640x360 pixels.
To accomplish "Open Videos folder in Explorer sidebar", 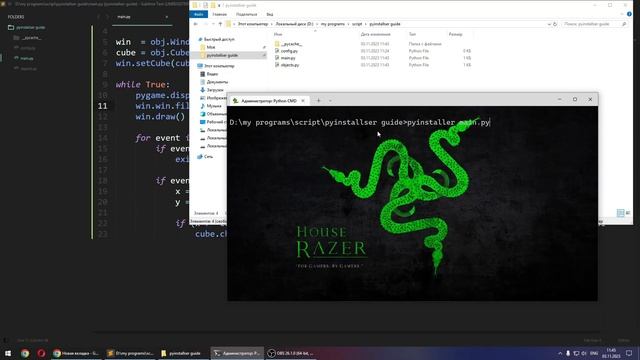I will 209,74.
